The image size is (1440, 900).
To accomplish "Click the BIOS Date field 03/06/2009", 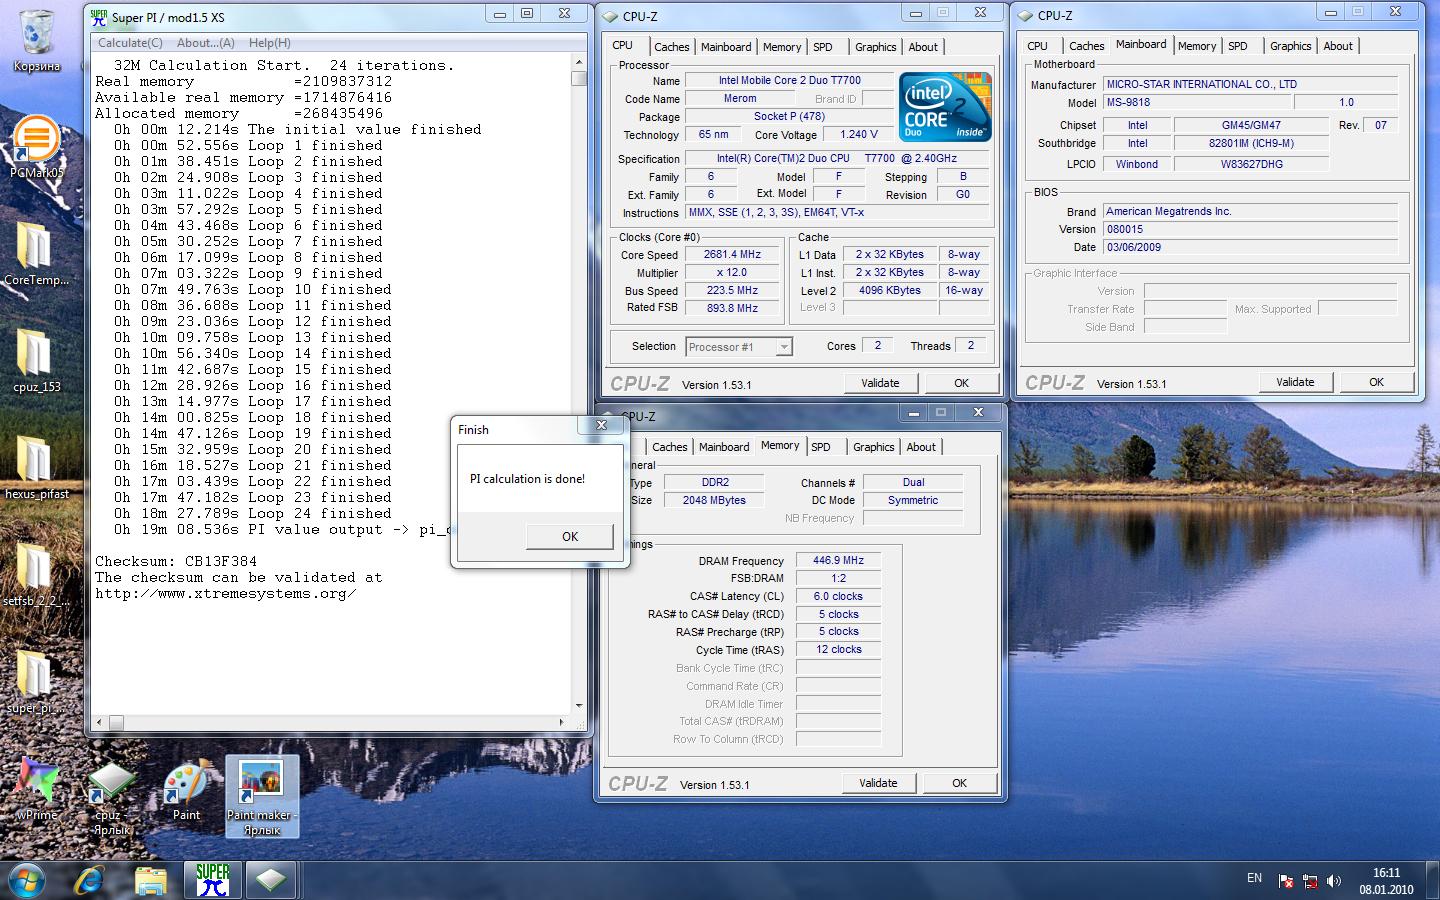I will (x=1250, y=247).
